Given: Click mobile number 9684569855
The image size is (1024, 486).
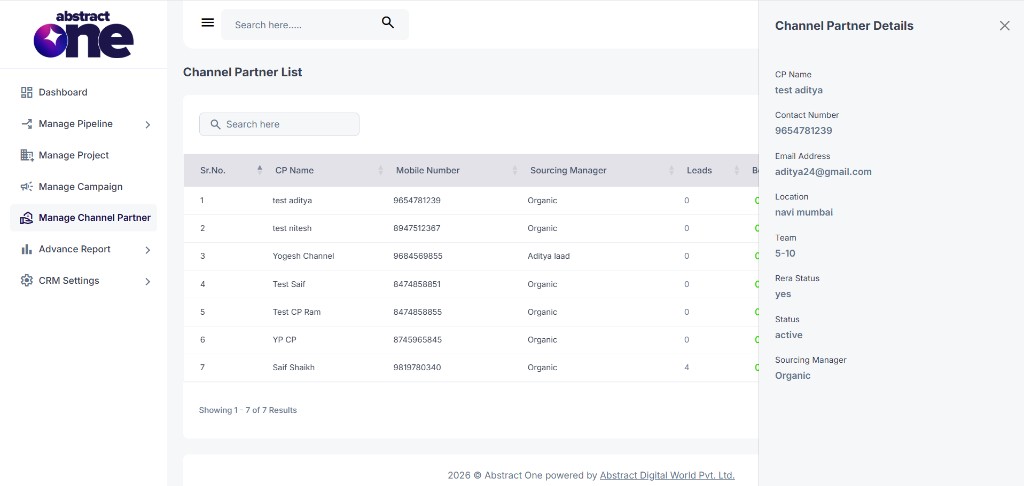Looking at the screenshot, I should pyautogui.click(x=417, y=256).
